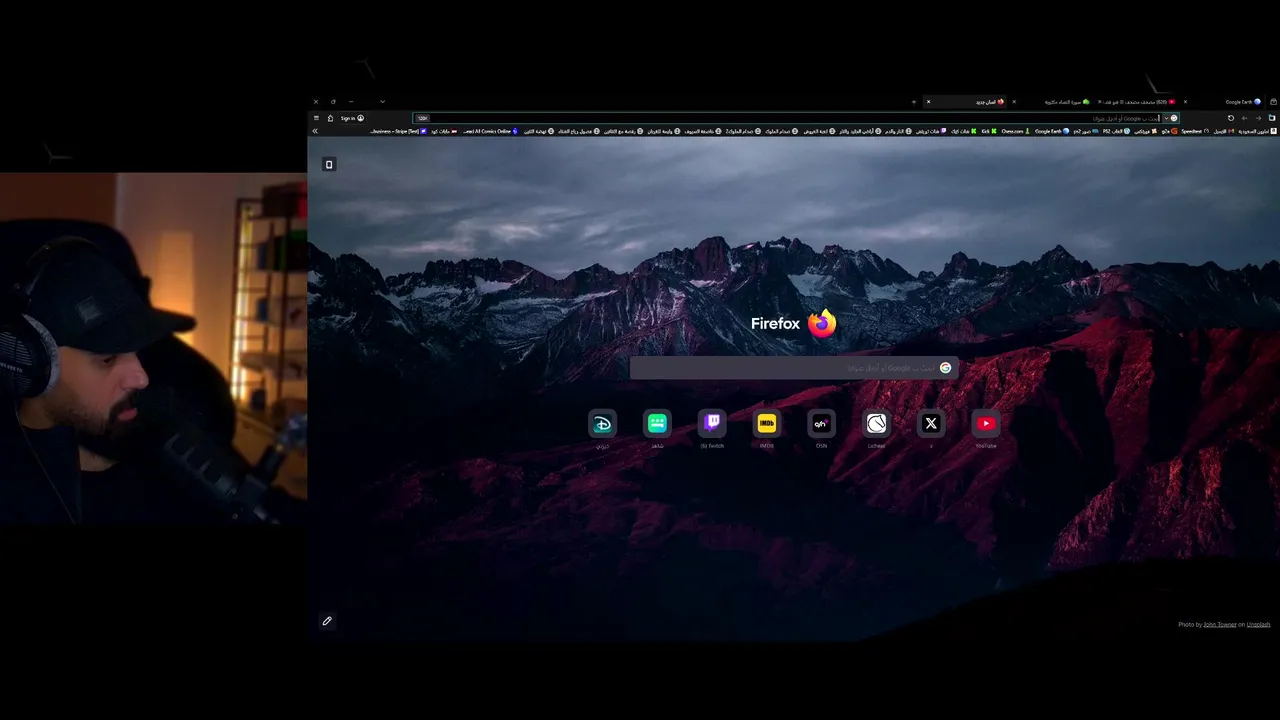The width and height of the screenshot is (1280, 720).
Task: Click the home toolbar icon
Action: 330,118
